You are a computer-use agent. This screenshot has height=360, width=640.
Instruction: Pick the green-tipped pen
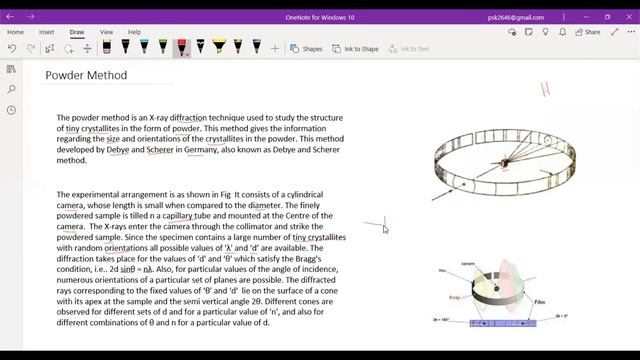tap(163, 47)
